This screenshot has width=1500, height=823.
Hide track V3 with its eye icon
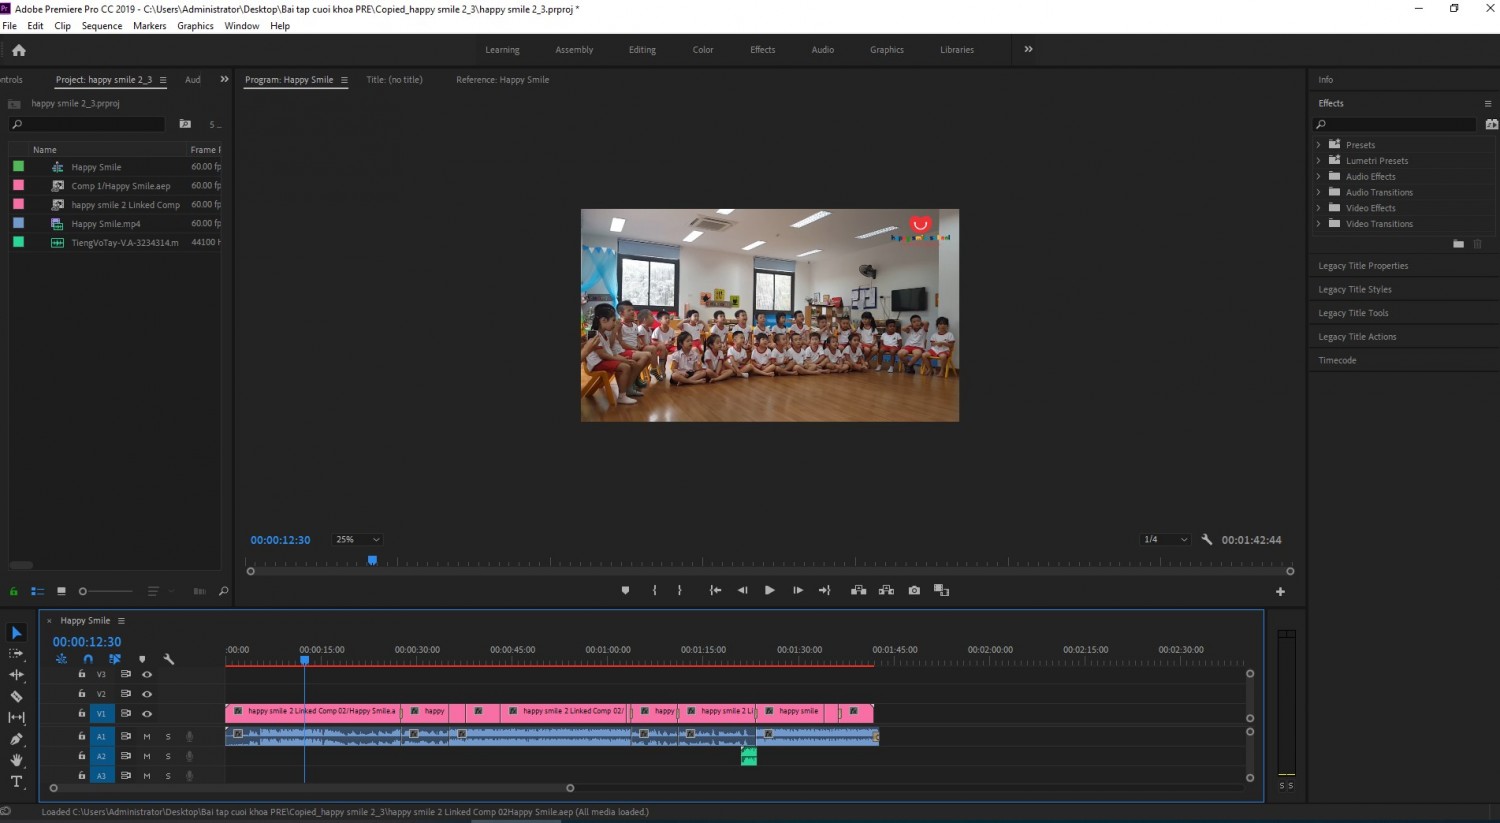(x=147, y=674)
